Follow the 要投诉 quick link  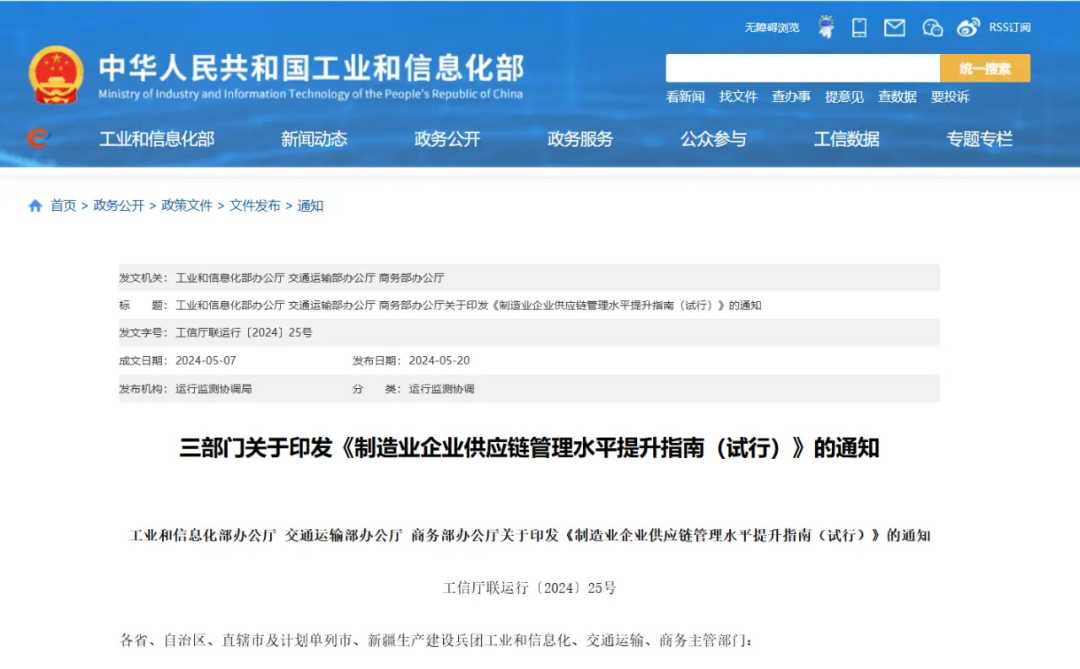point(947,97)
